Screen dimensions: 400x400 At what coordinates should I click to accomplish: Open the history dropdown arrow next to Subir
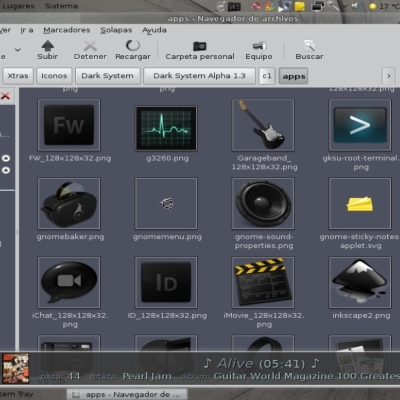(18, 50)
